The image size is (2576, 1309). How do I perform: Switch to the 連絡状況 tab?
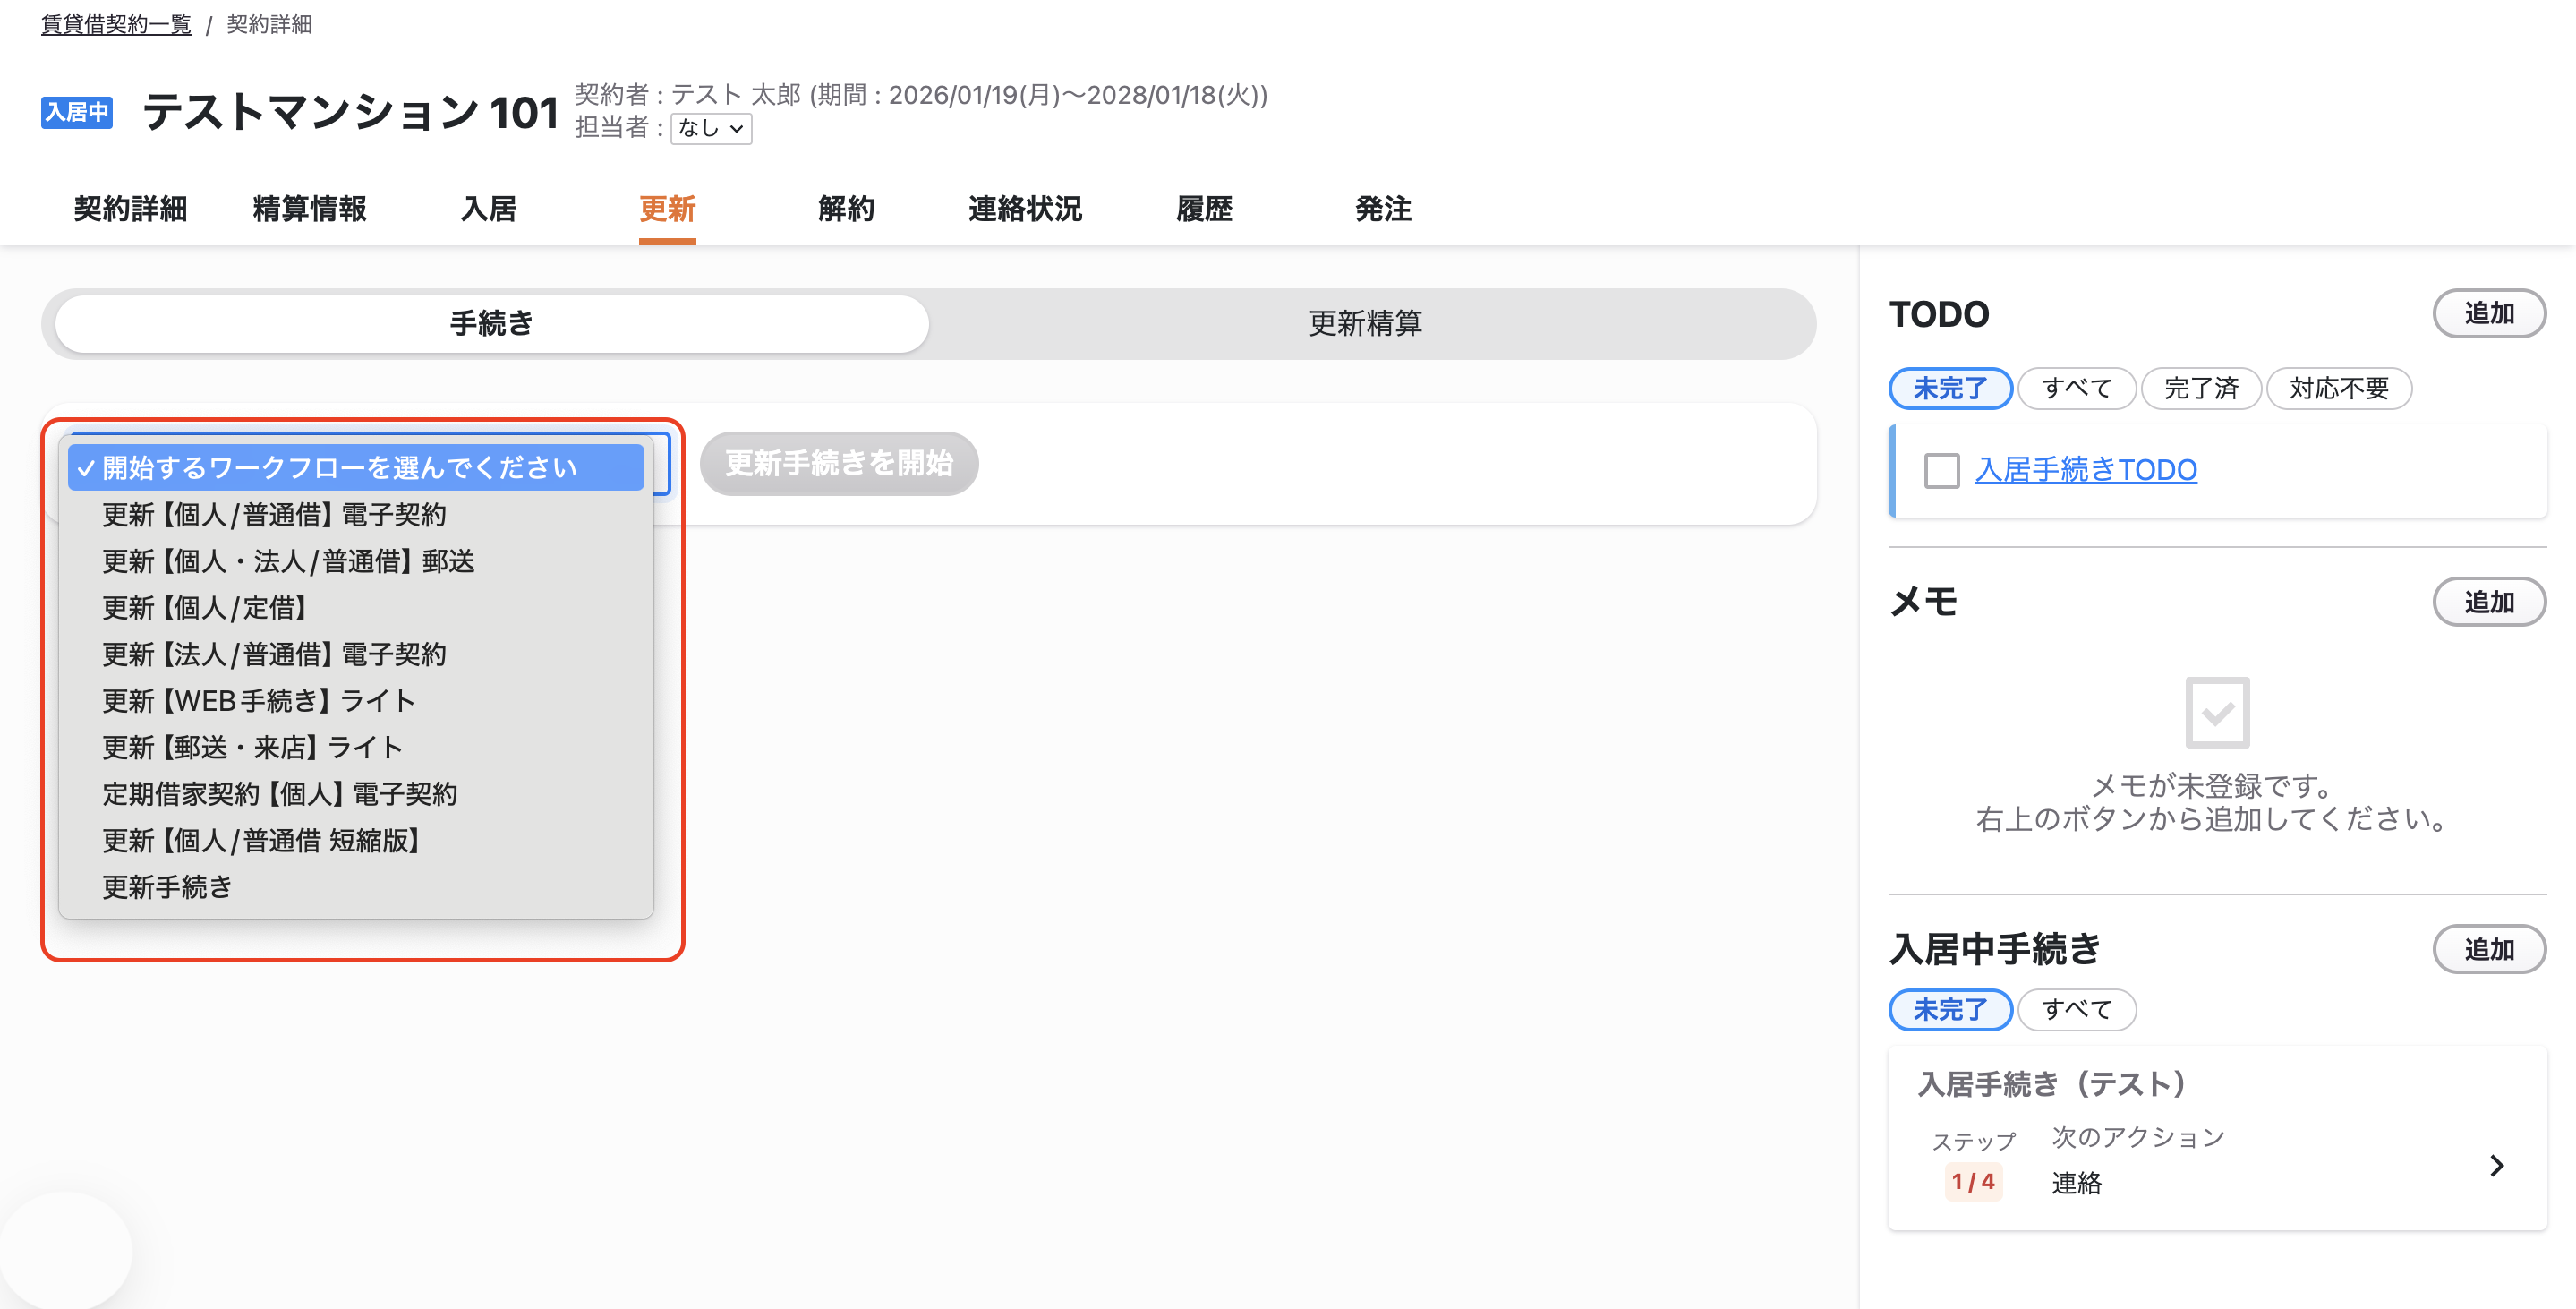(x=1026, y=209)
